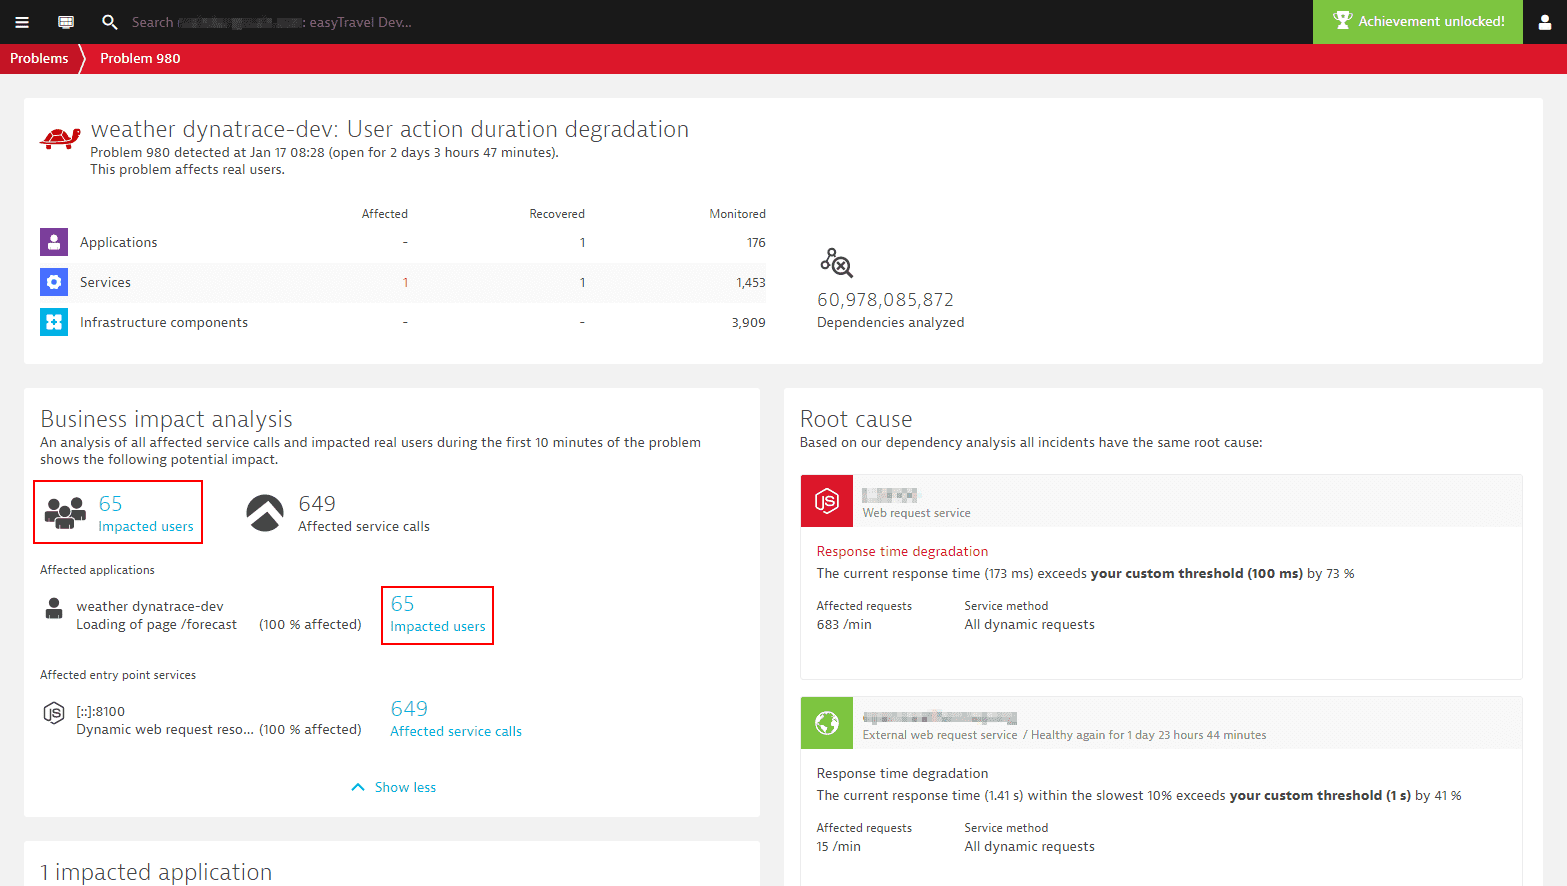Click the Web request service label
Screen dimensions: 1567x886
pos(917,513)
